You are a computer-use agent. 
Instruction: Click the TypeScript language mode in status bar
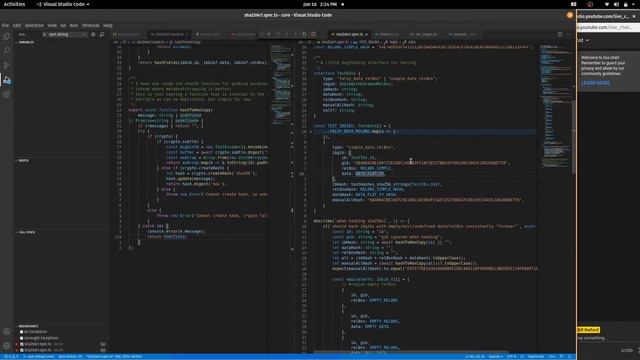[x=536, y=357]
